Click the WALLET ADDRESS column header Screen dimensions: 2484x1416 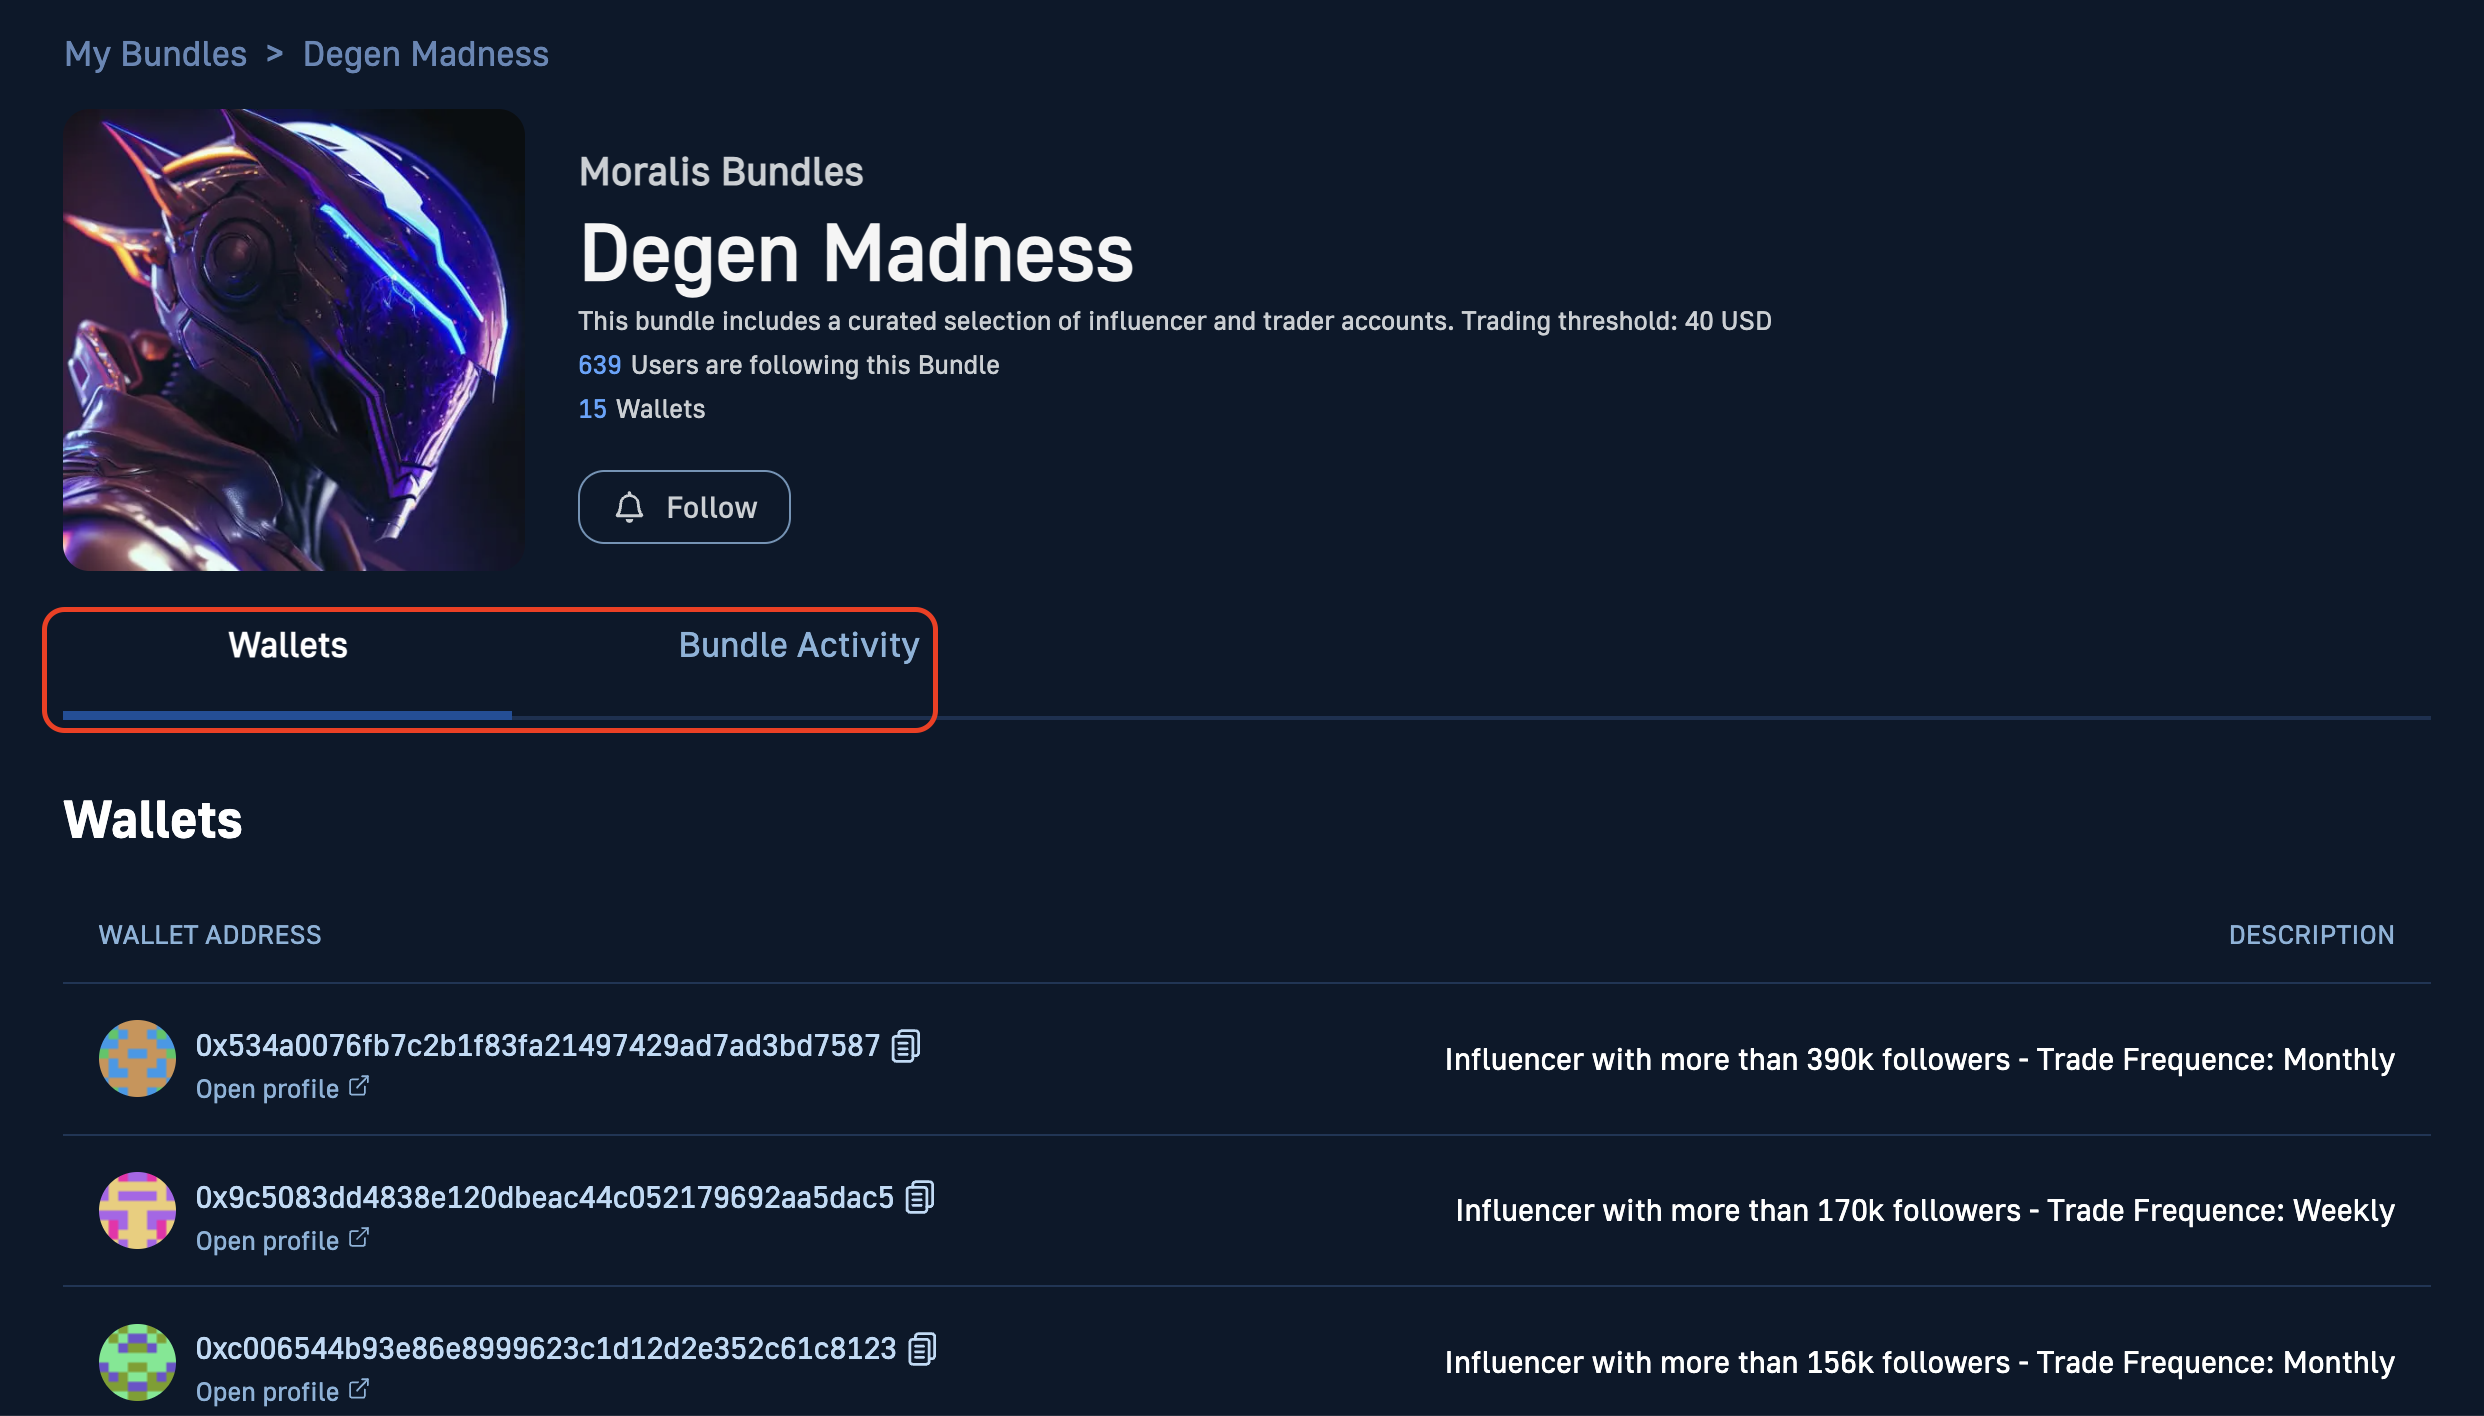pyautogui.click(x=209, y=935)
